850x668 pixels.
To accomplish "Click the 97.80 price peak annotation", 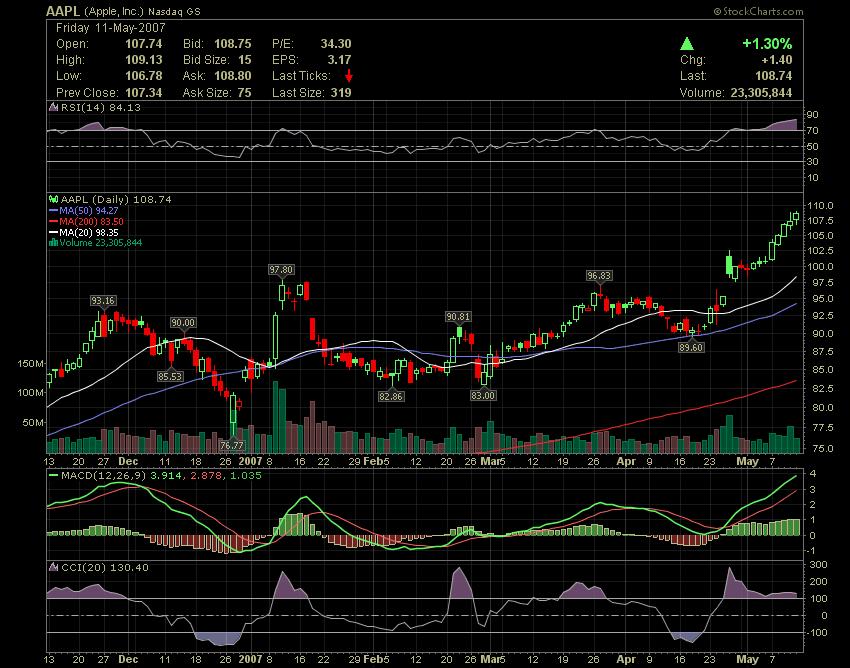I will (x=281, y=269).
